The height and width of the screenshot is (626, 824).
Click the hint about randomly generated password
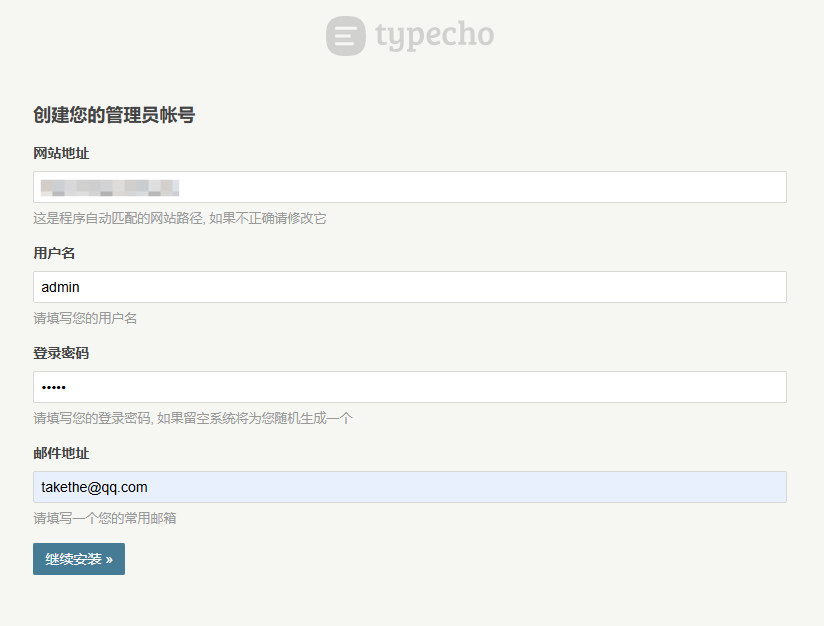coord(193,418)
